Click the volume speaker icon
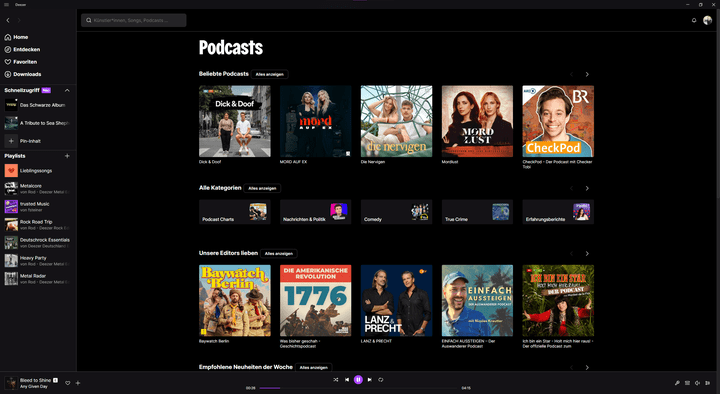The width and height of the screenshot is (720, 394). (x=698, y=383)
